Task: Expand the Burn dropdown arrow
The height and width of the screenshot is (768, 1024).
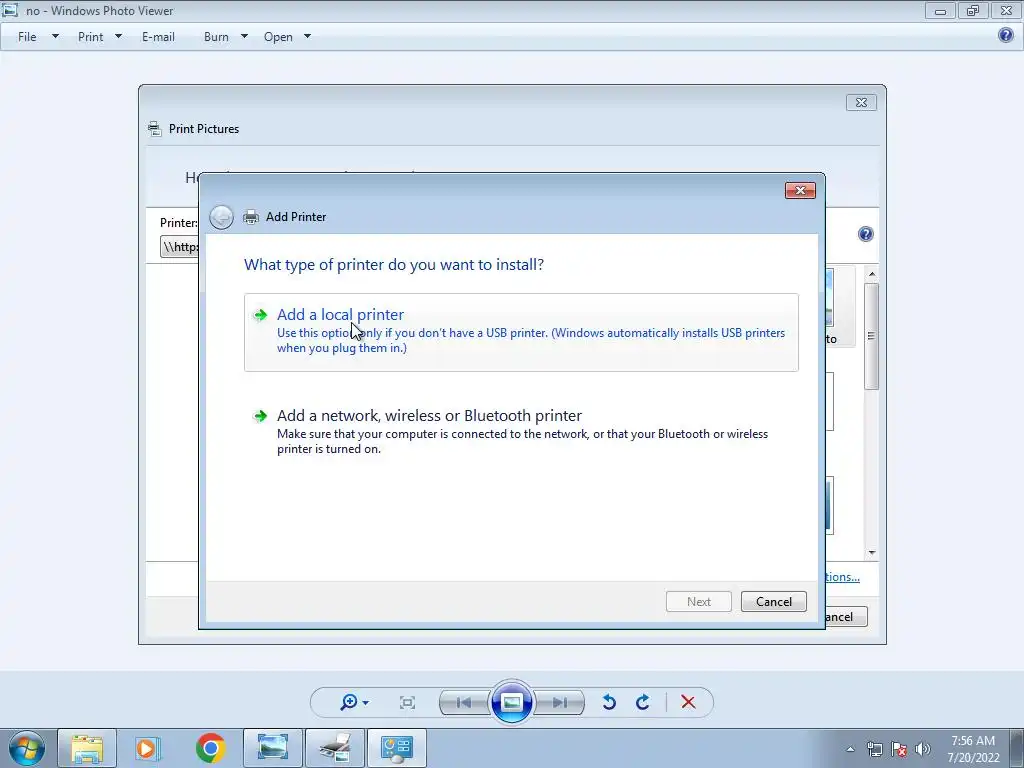Action: click(x=244, y=37)
